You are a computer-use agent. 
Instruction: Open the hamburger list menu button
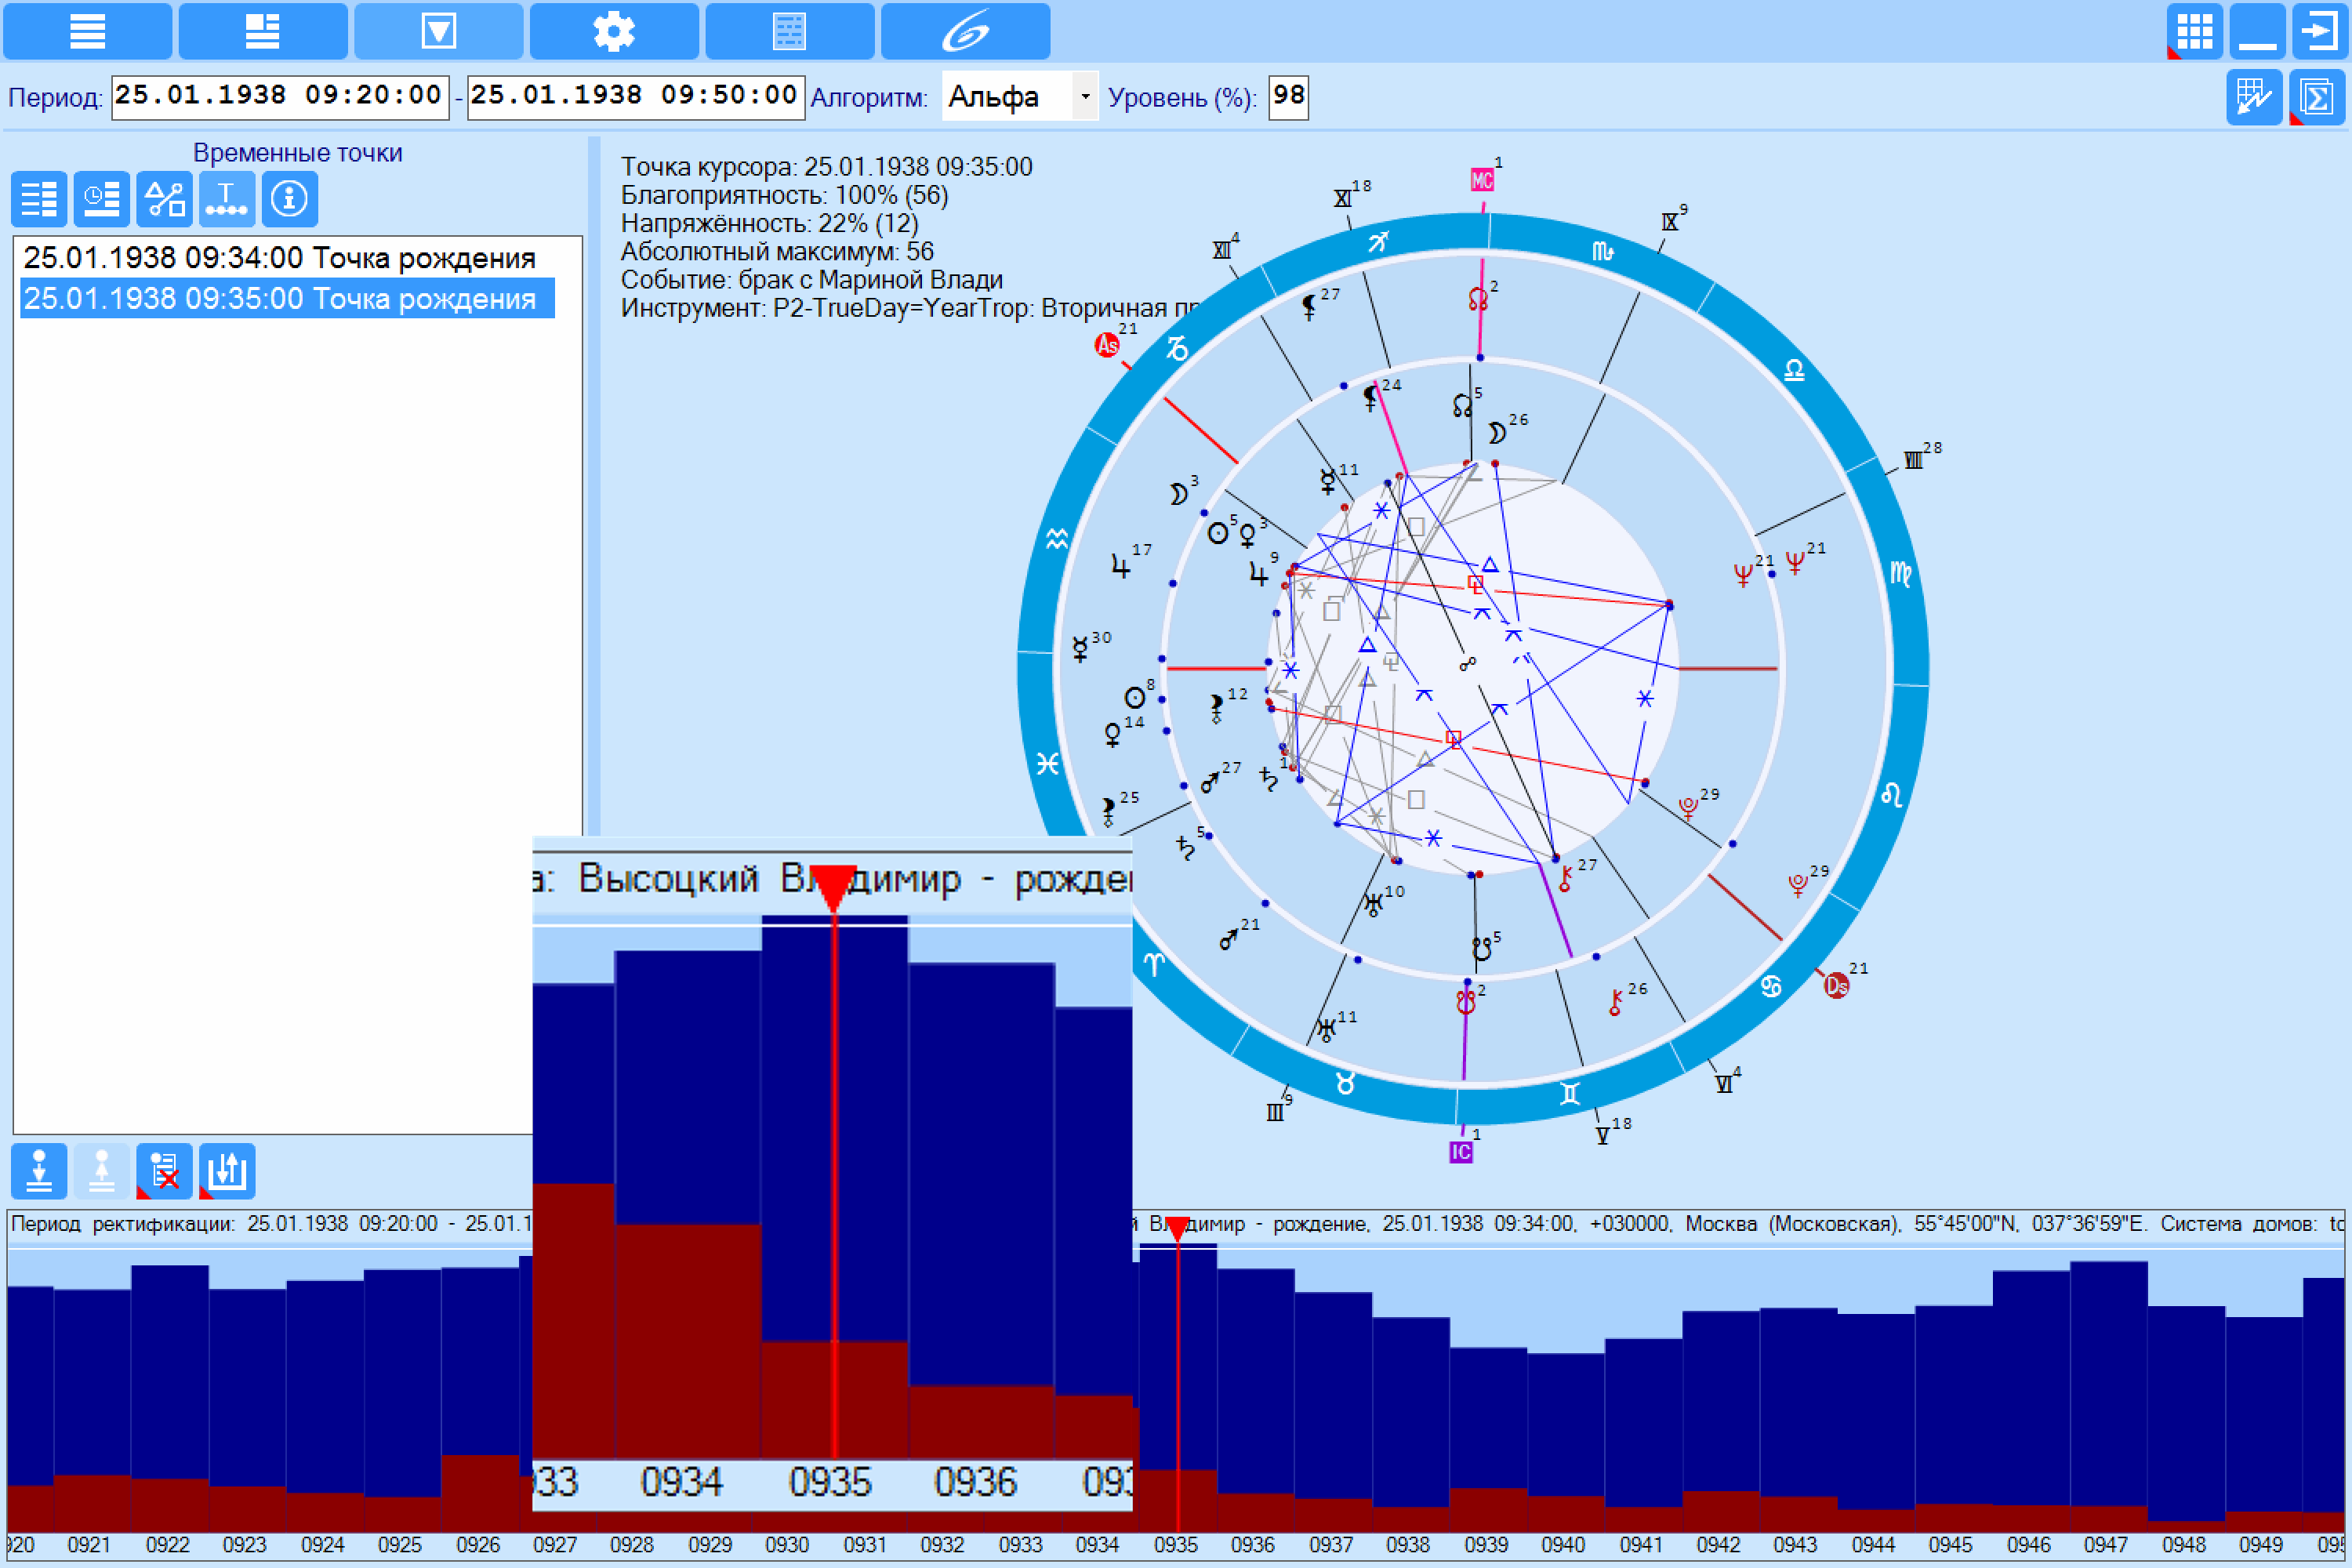(x=87, y=31)
